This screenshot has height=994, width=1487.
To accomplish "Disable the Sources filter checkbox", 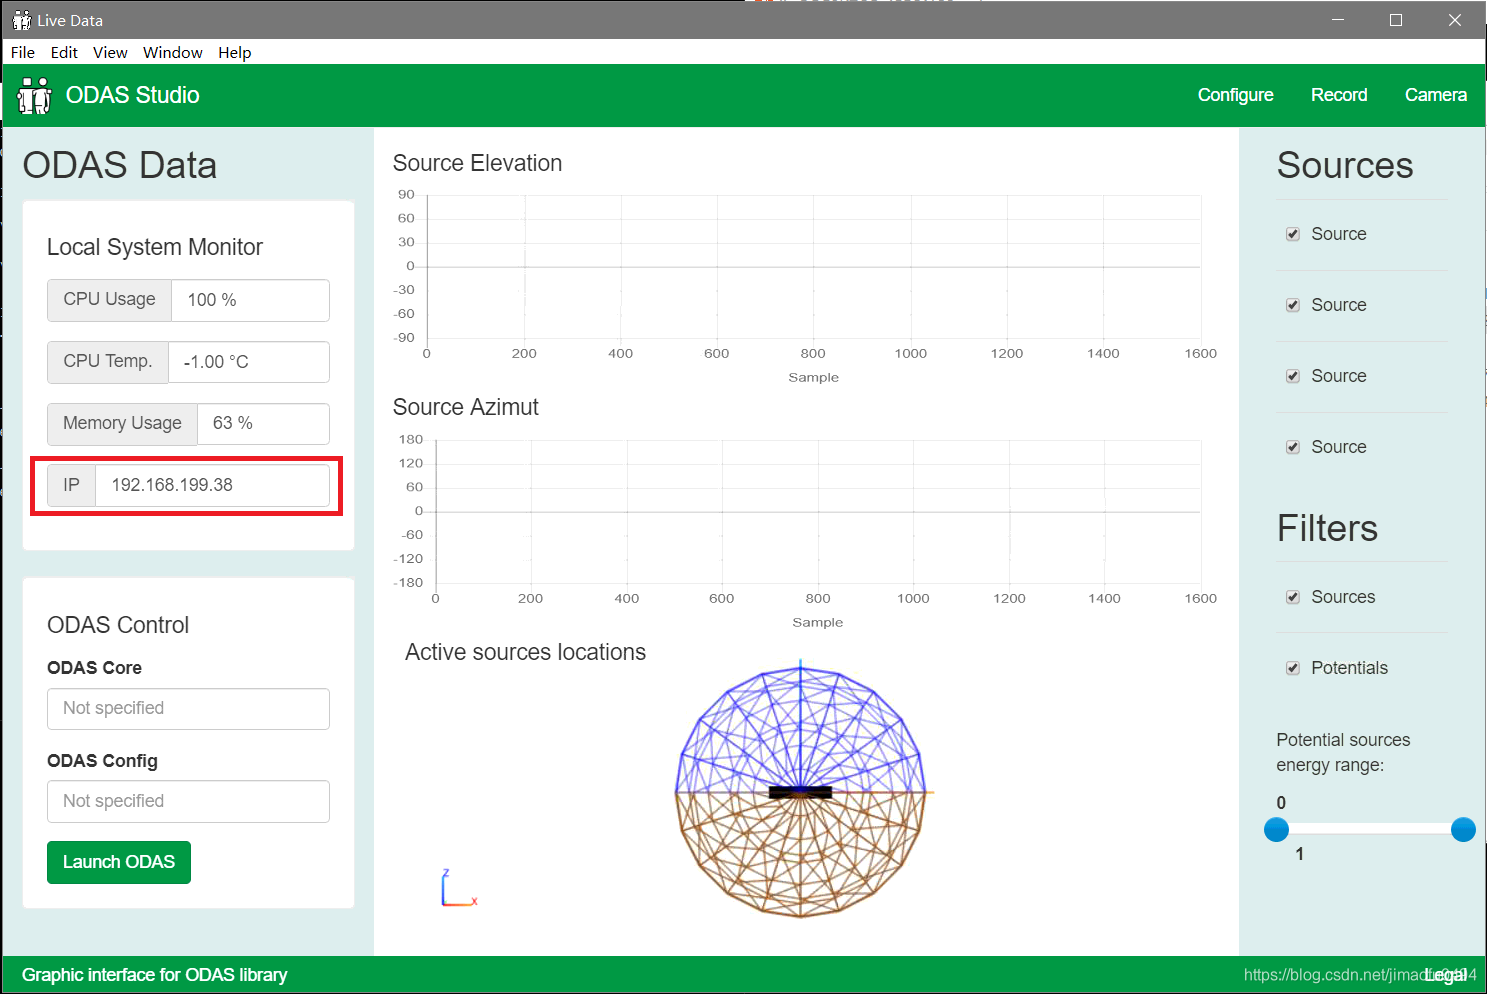I will [1293, 597].
